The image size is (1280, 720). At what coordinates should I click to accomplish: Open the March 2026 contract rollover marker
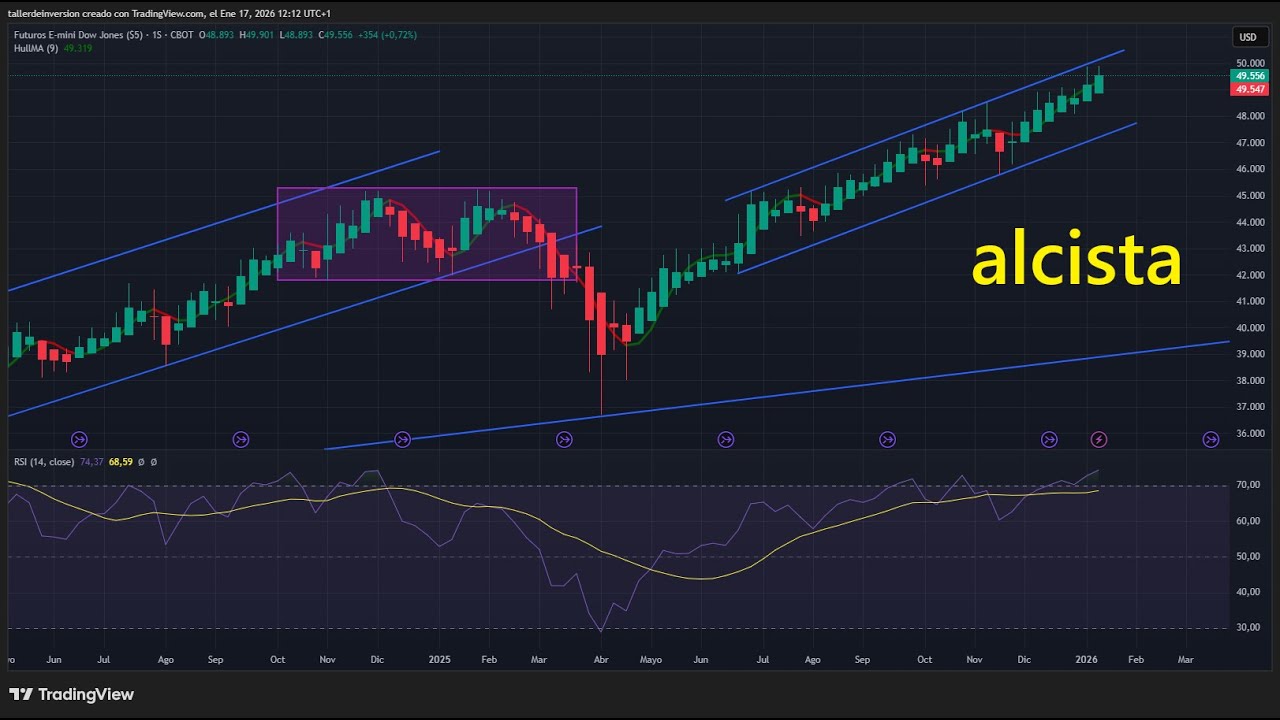1211,439
